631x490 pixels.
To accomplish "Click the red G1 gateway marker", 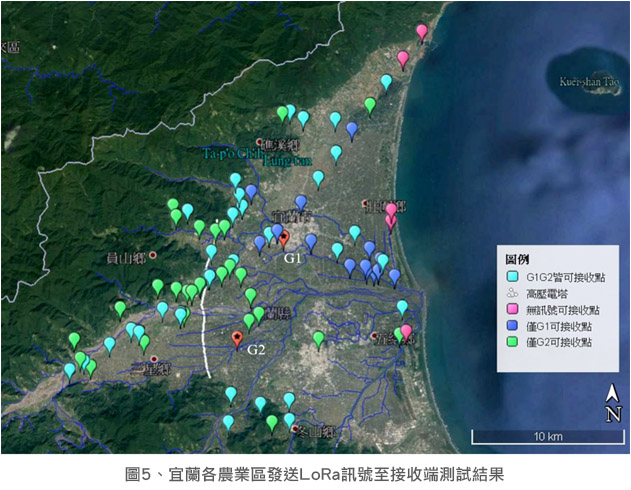I will tap(284, 240).
